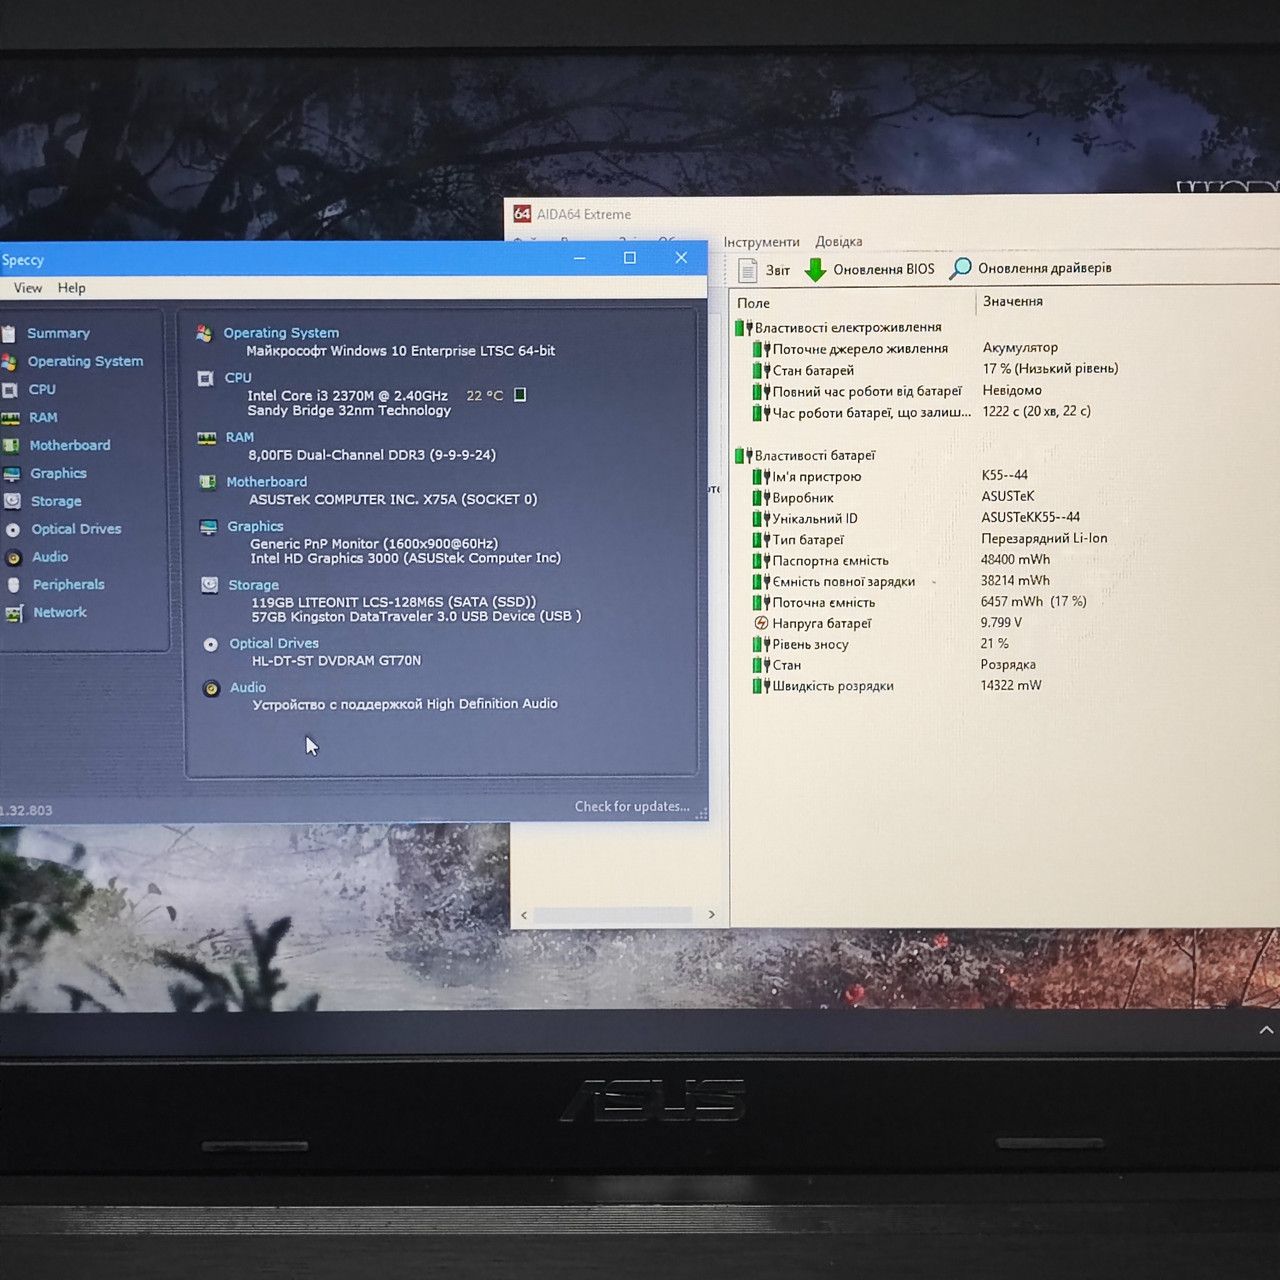Click the Check for updates link in Speccy
The width and height of the screenshot is (1280, 1280).
632,806
